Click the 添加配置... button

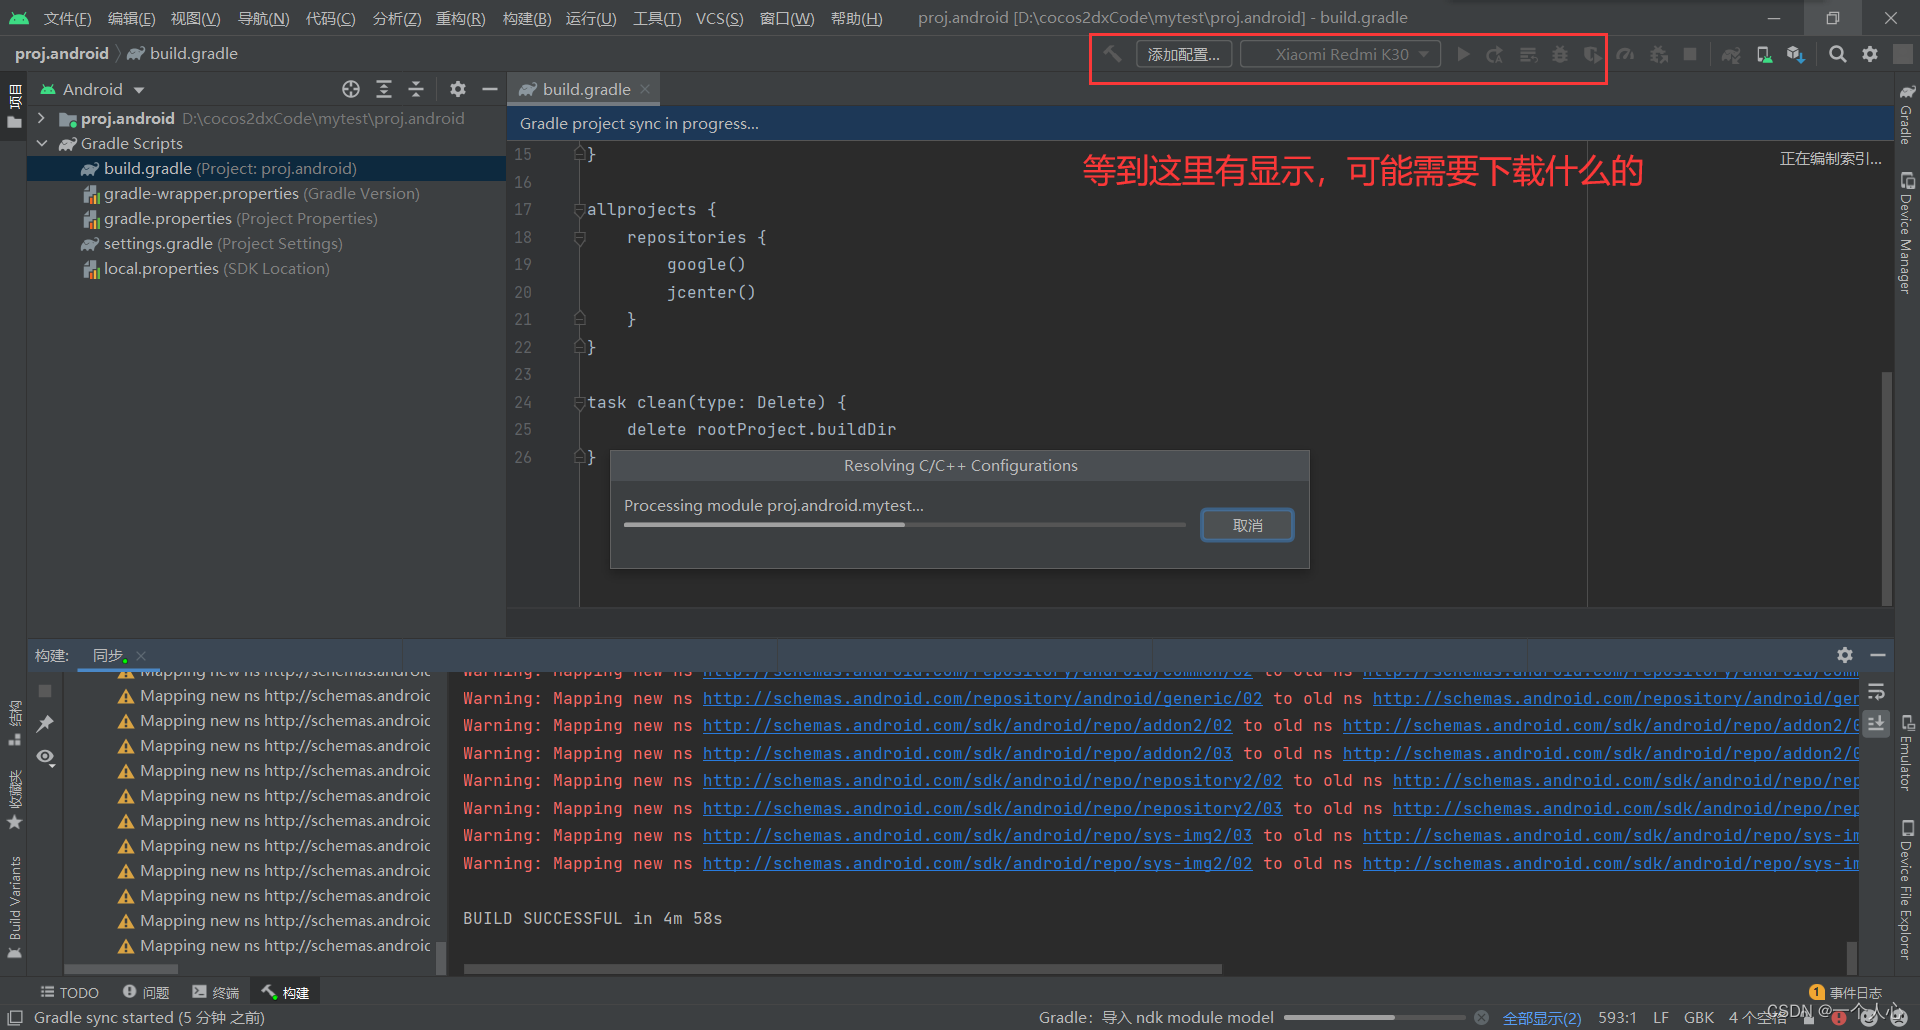pos(1183,53)
